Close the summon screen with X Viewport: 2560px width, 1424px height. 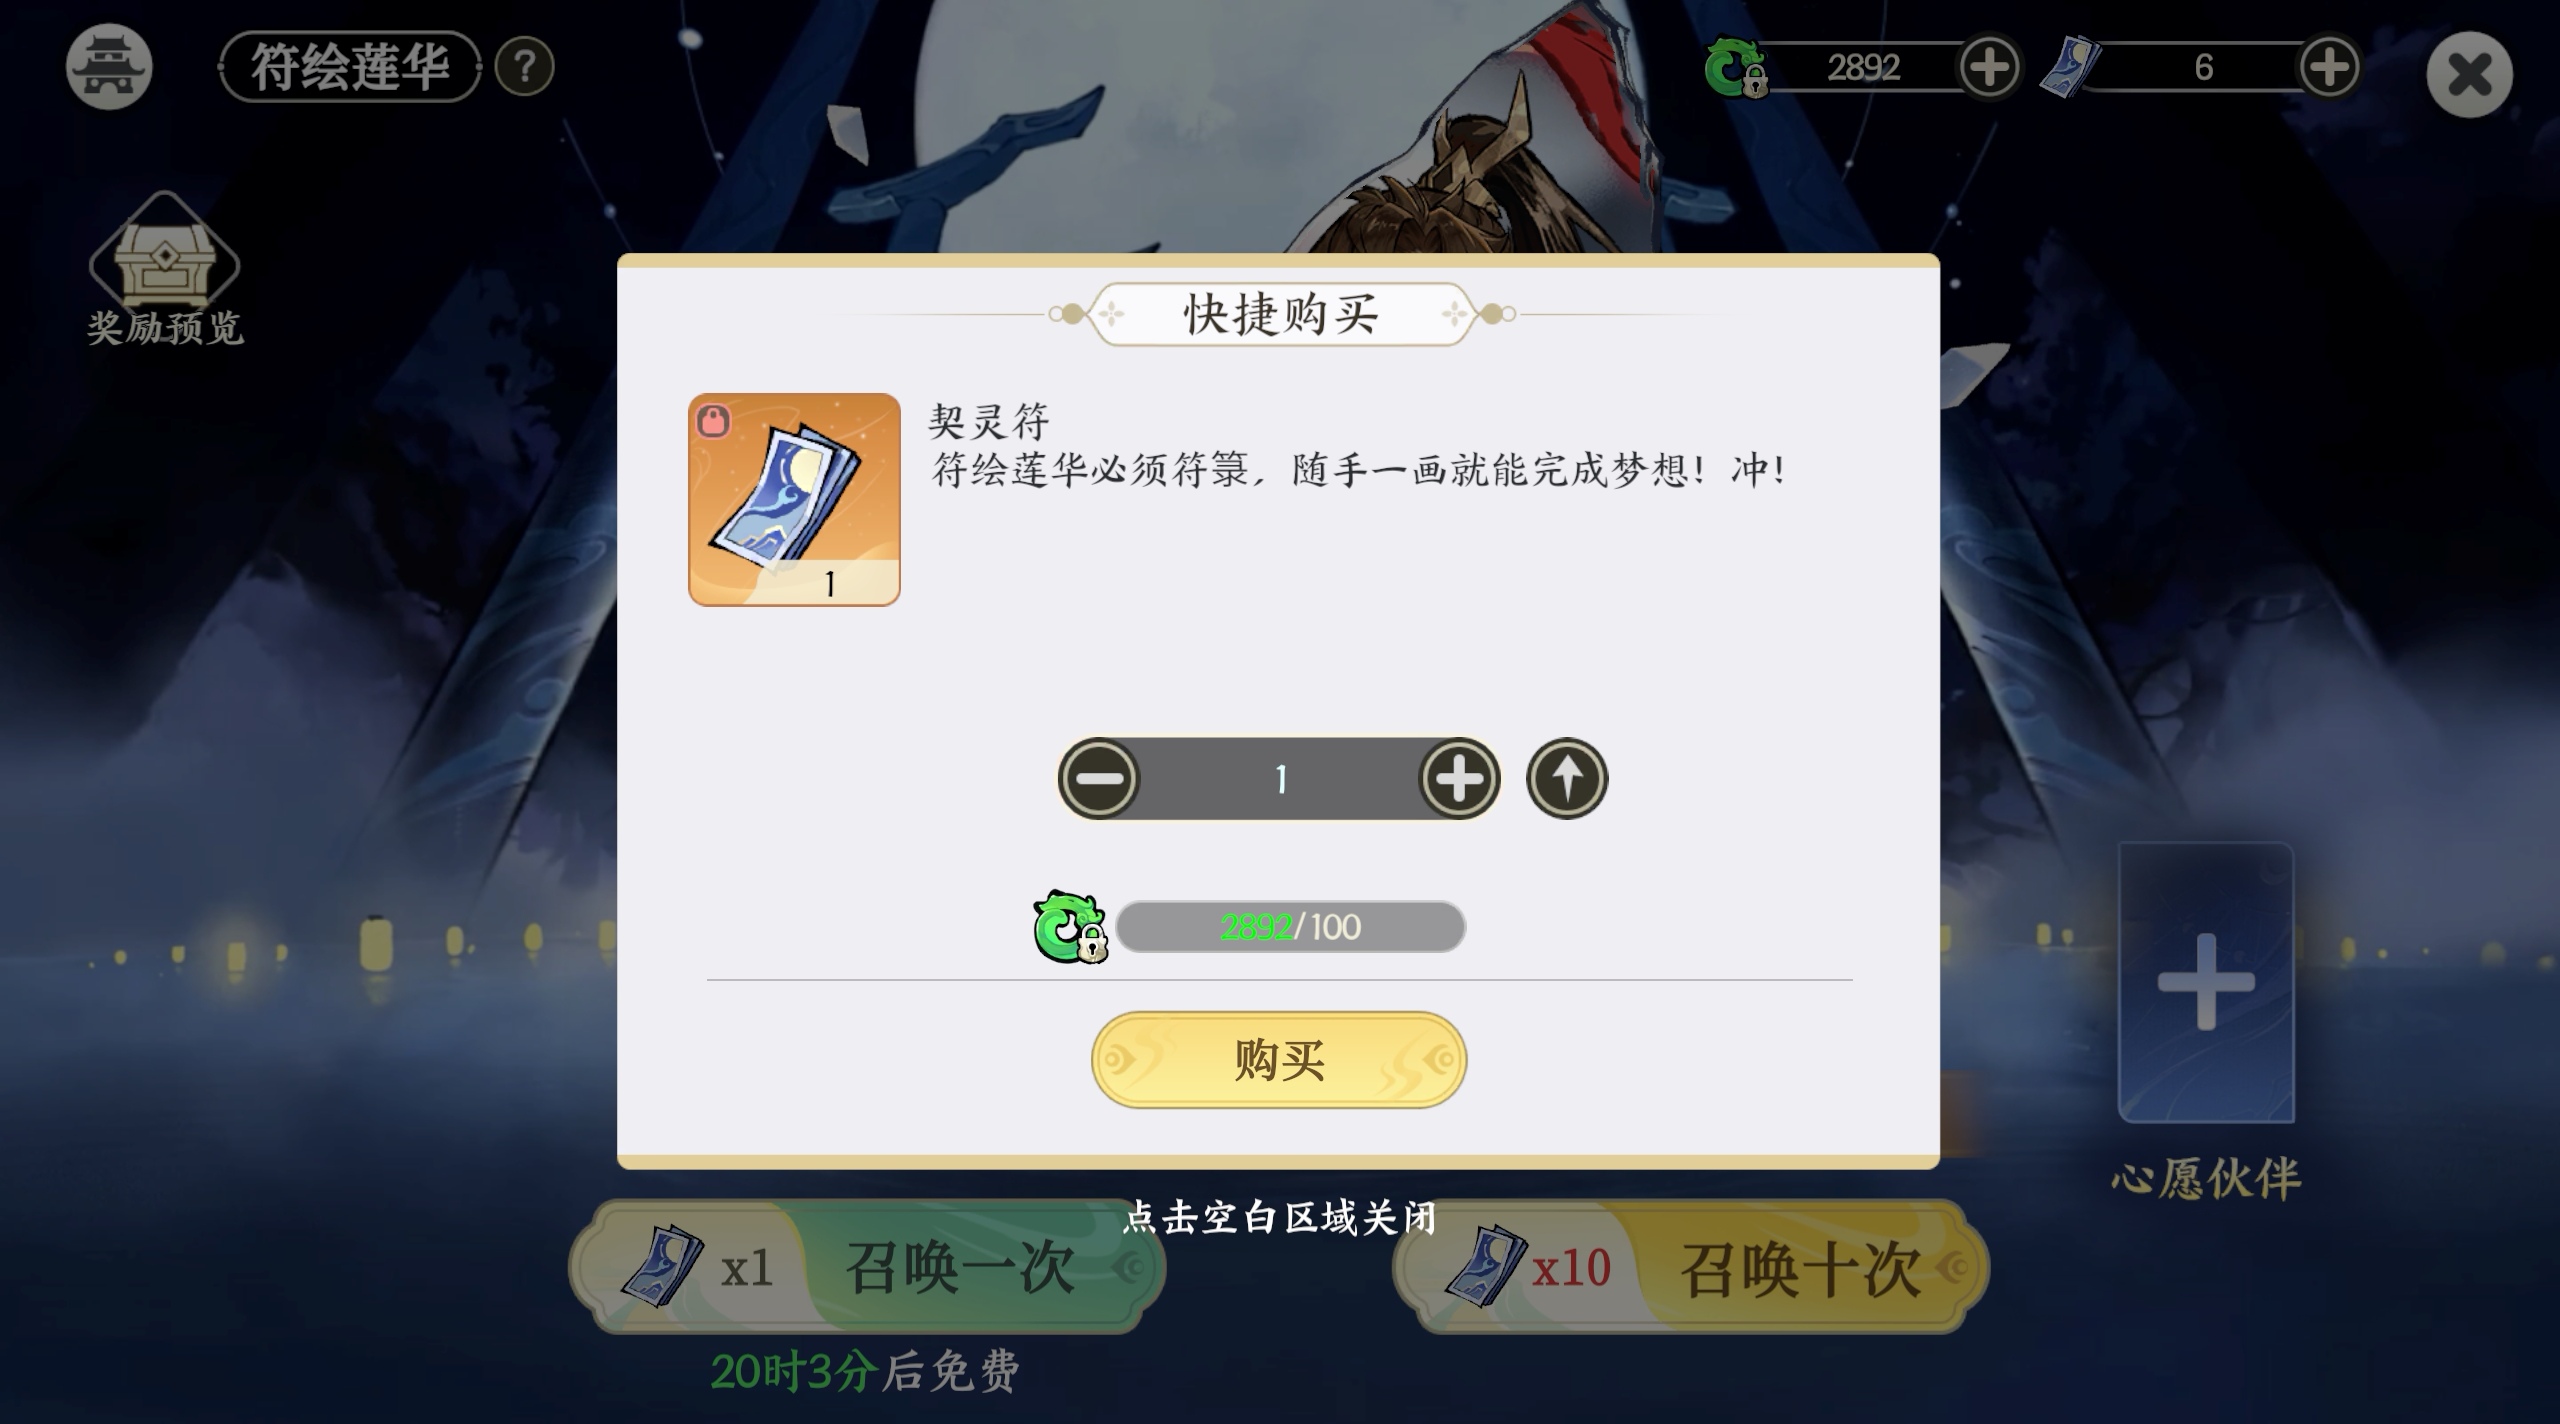click(x=2469, y=74)
